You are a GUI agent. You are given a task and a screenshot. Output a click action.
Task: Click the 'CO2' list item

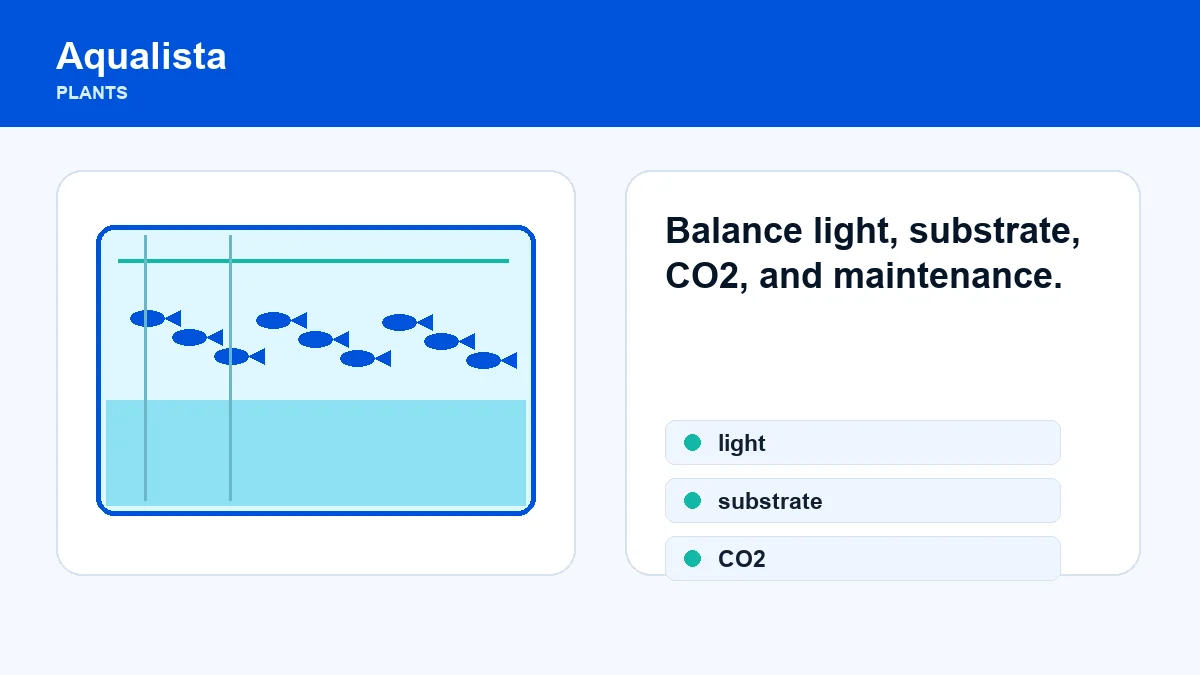pos(862,559)
